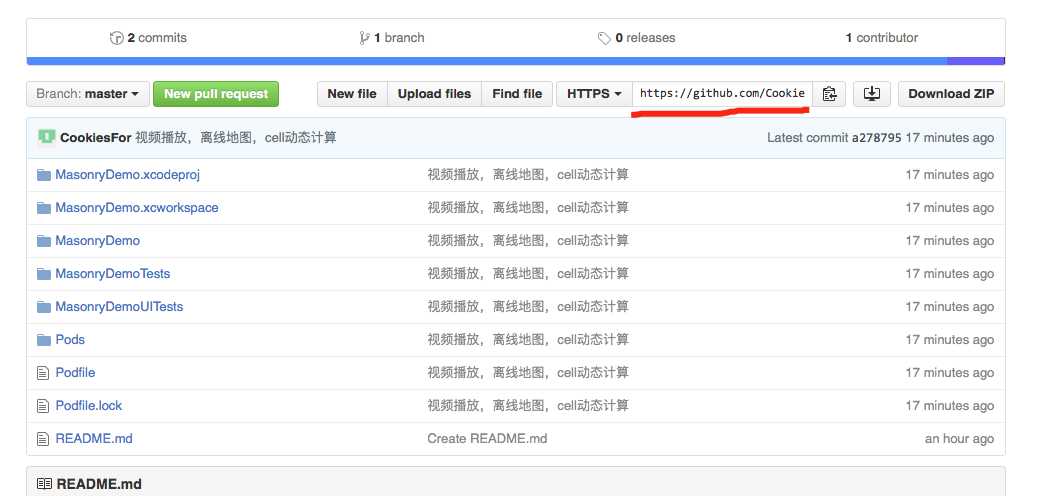Open the CookiesFor author link
This screenshot has width=1058, height=496.
click(95, 138)
